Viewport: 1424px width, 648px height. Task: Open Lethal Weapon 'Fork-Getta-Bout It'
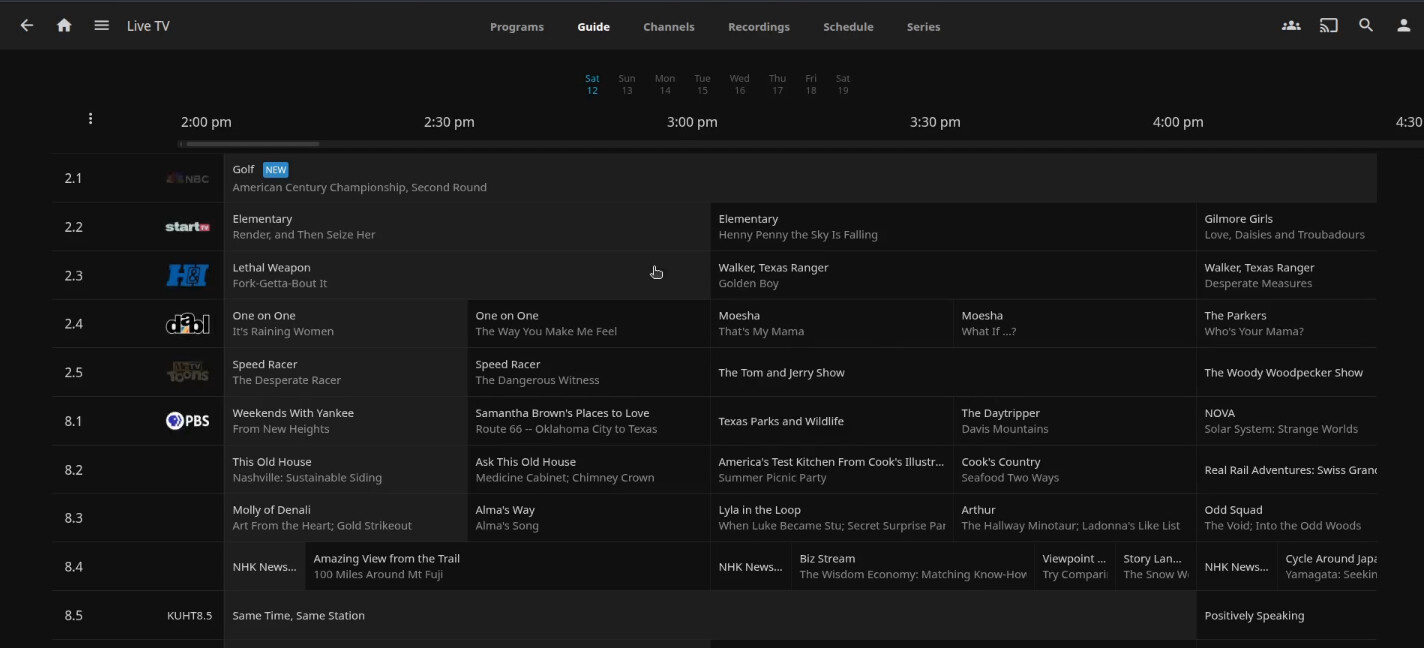[x=467, y=275]
